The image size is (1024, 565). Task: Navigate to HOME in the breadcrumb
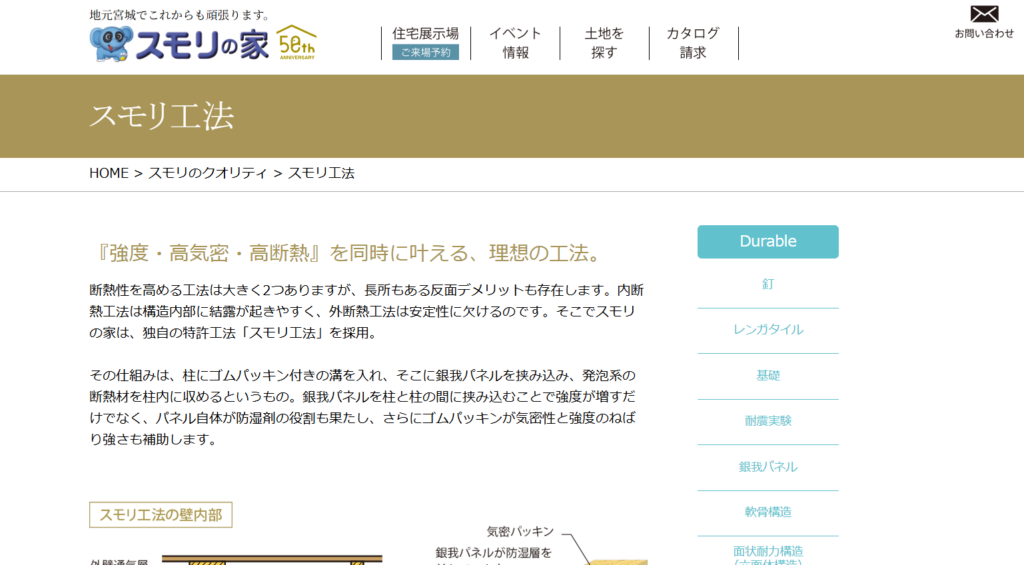(x=109, y=173)
